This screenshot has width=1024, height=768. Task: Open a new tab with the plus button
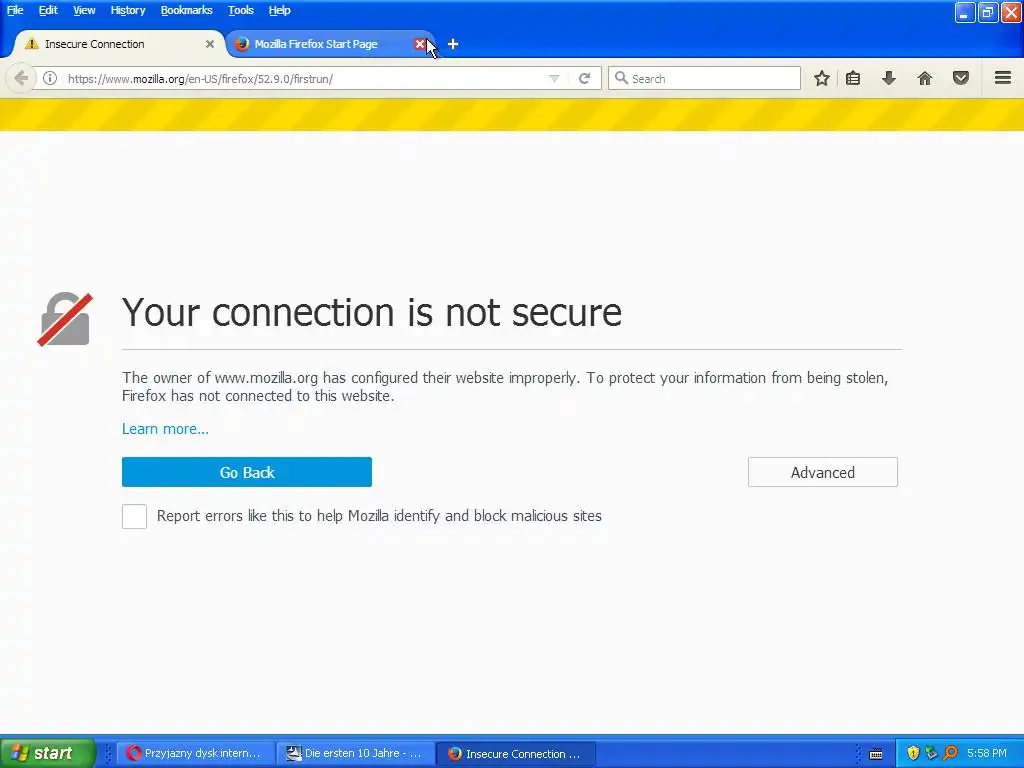pyautogui.click(x=453, y=44)
